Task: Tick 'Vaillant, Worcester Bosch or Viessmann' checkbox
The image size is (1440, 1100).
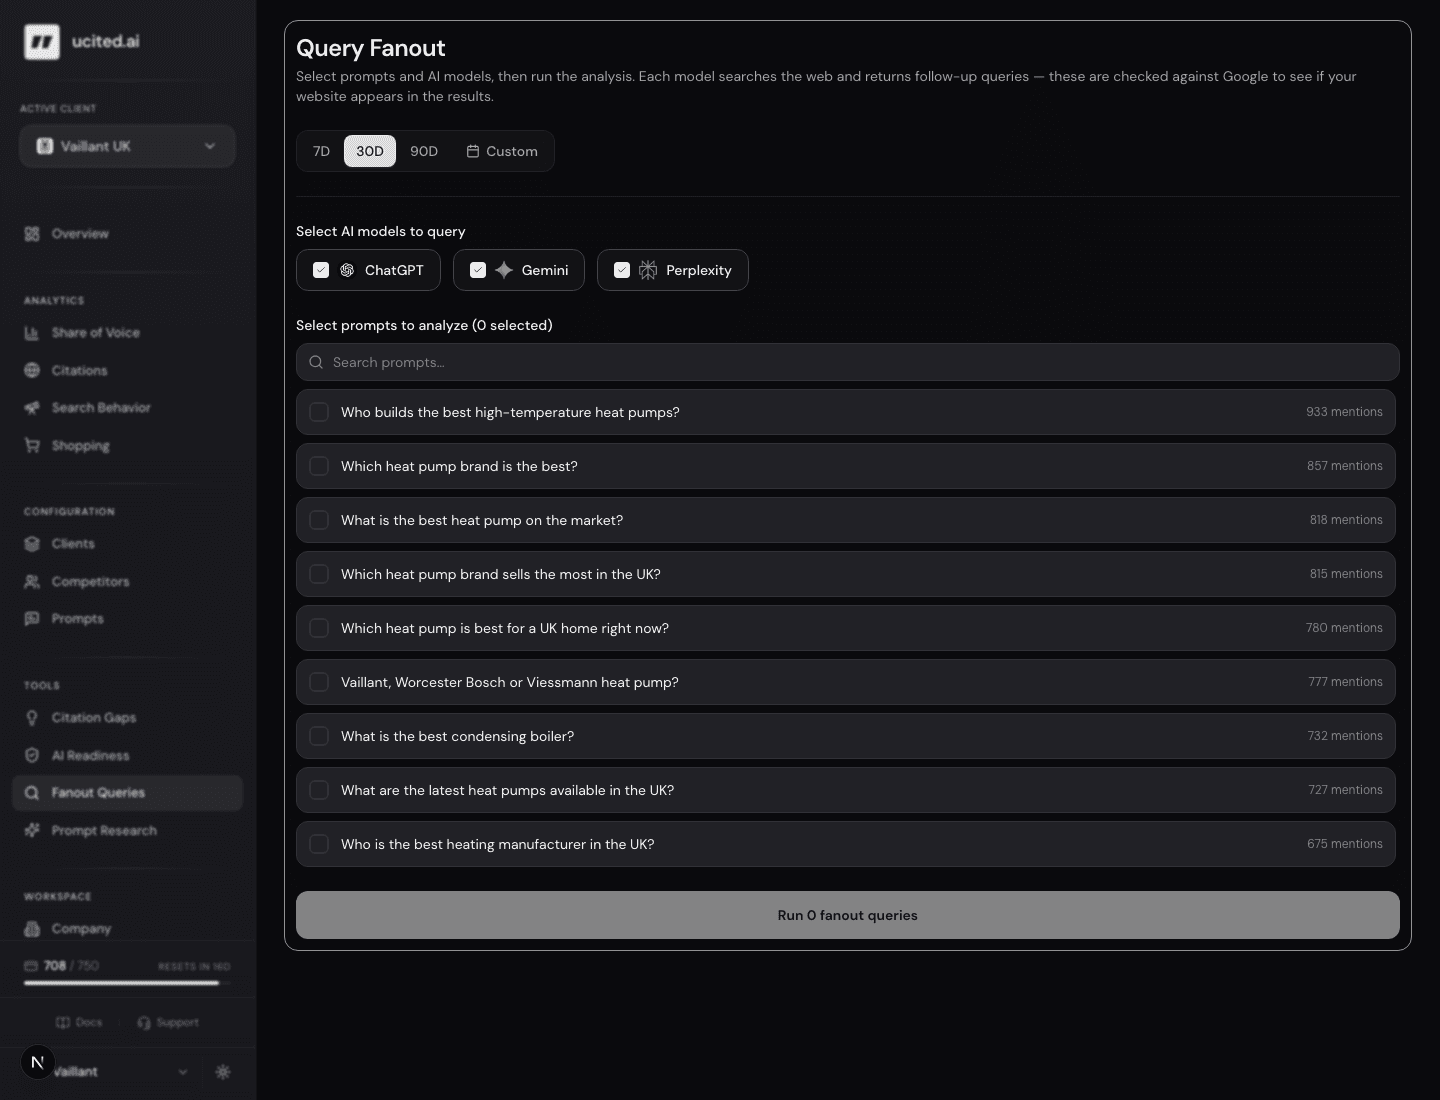Action: click(x=319, y=682)
